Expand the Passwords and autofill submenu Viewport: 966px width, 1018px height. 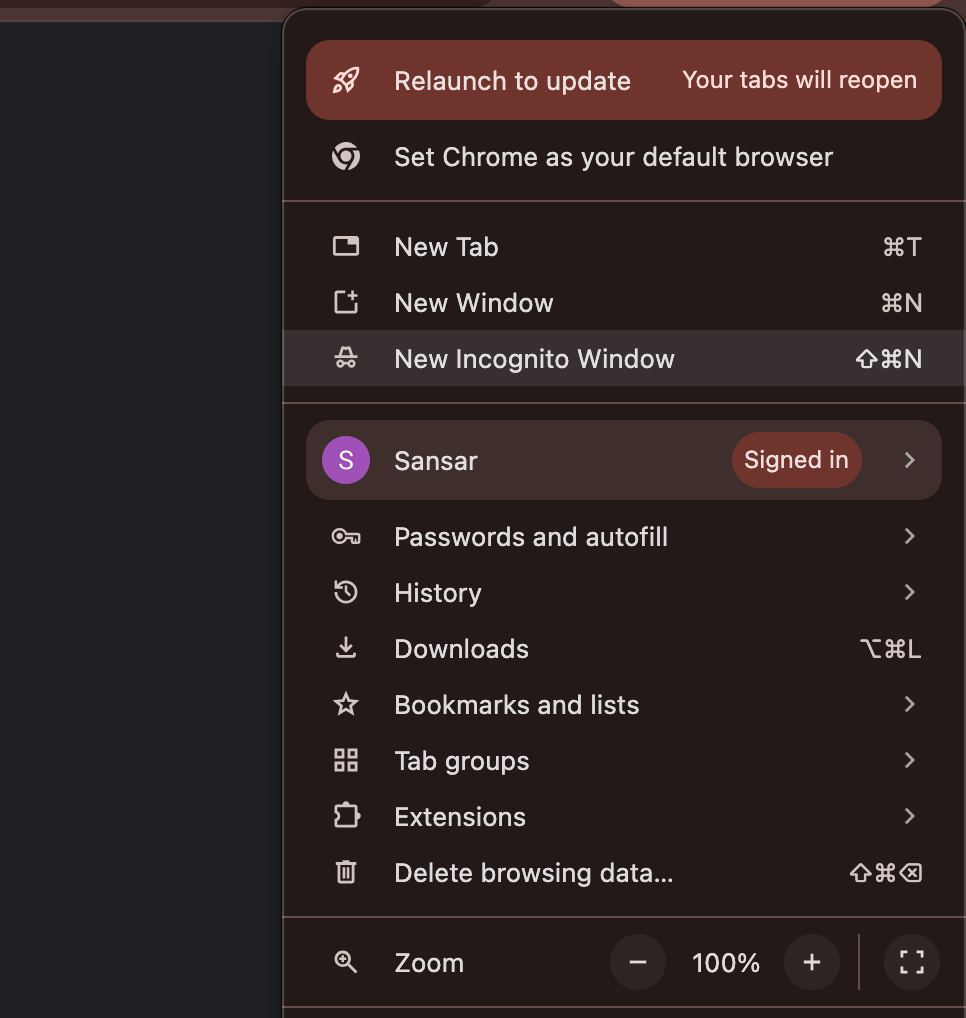pos(909,536)
